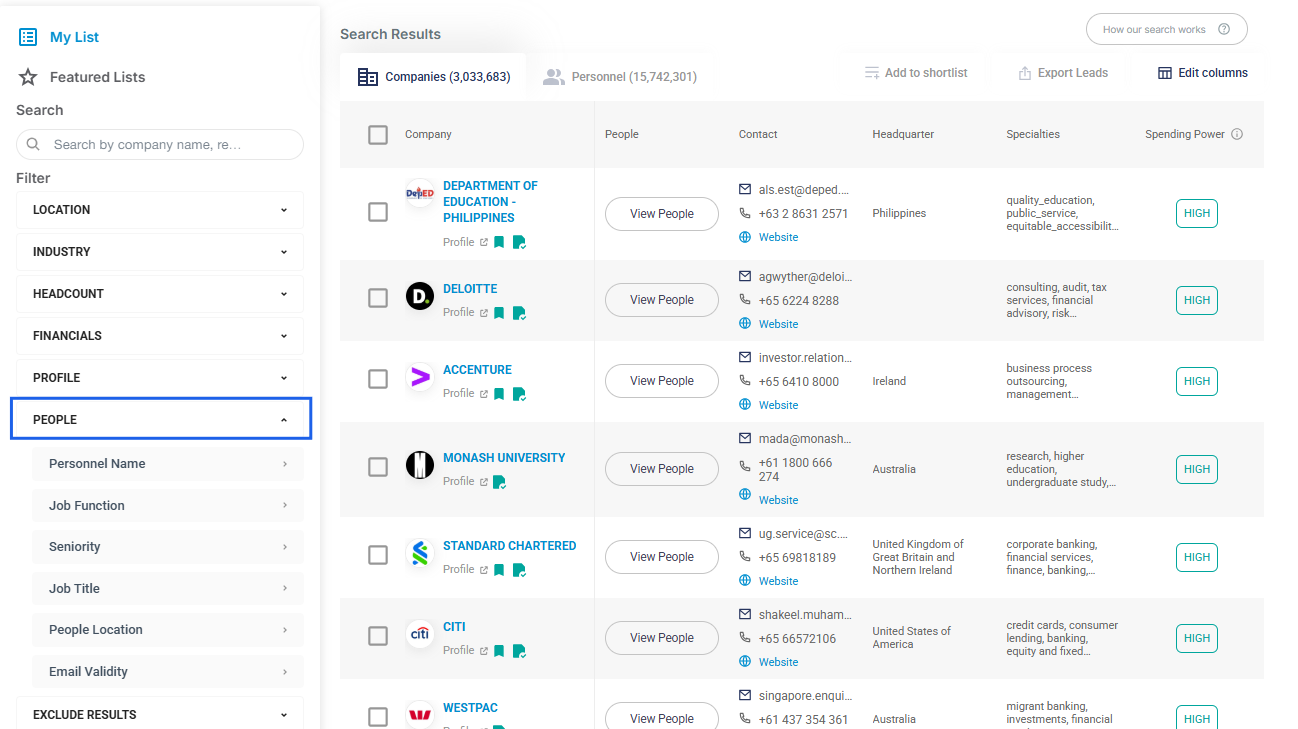Screen dimensions: 1298x729
Task: Switch to the Personnel tab
Action: coord(620,77)
